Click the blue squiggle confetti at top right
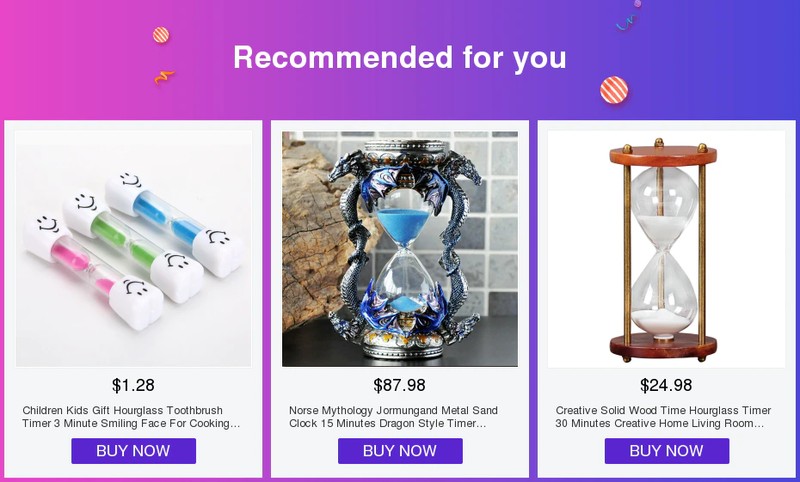 626,22
